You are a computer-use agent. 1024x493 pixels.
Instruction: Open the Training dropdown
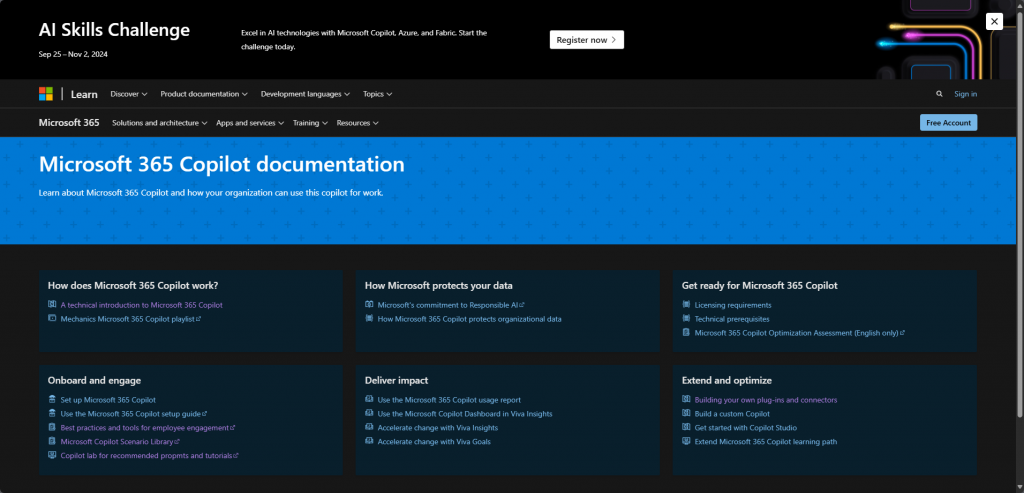point(310,123)
